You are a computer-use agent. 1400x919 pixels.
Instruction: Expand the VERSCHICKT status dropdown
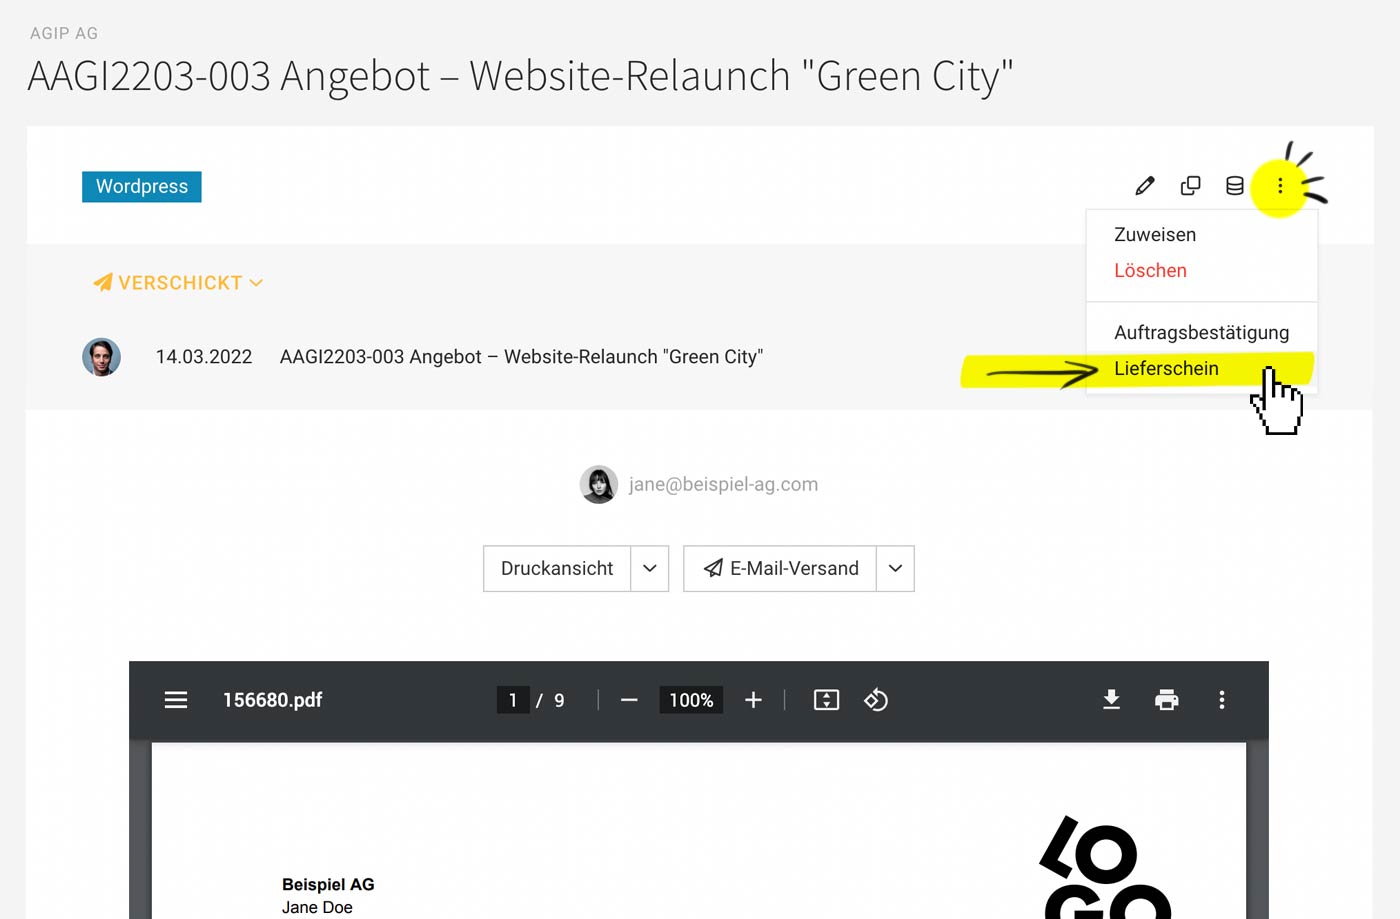click(257, 283)
